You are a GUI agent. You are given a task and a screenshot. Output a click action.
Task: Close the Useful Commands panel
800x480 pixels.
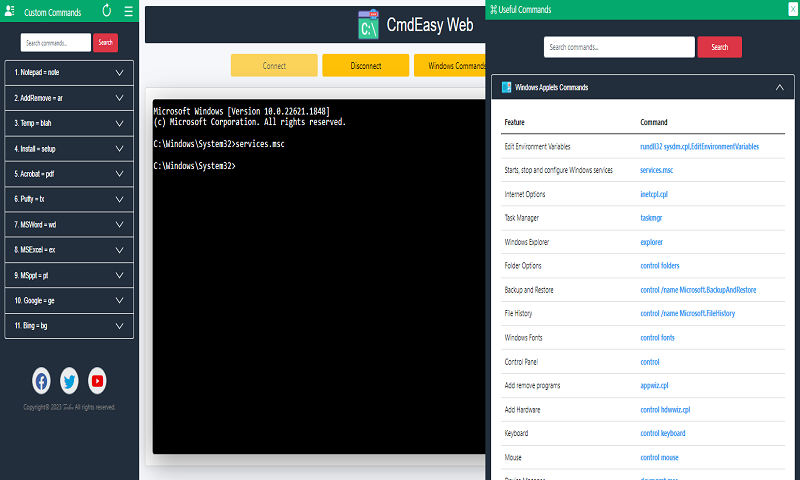(x=793, y=9)
